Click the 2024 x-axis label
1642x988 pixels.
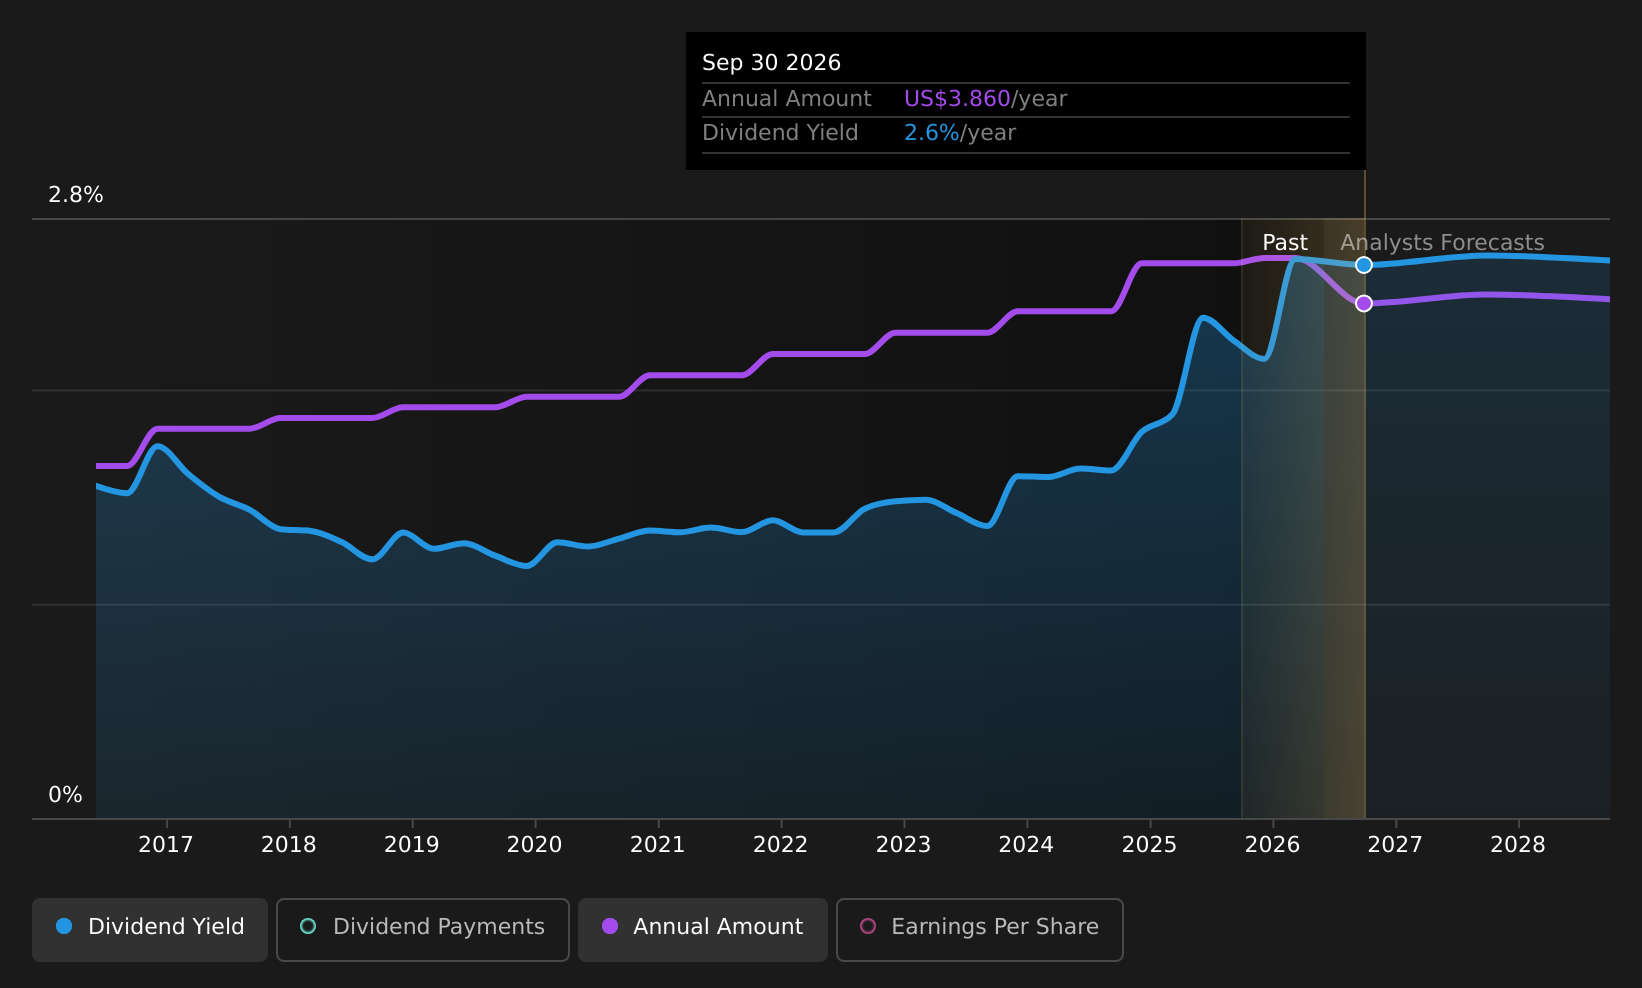[x=1027, y=845]
